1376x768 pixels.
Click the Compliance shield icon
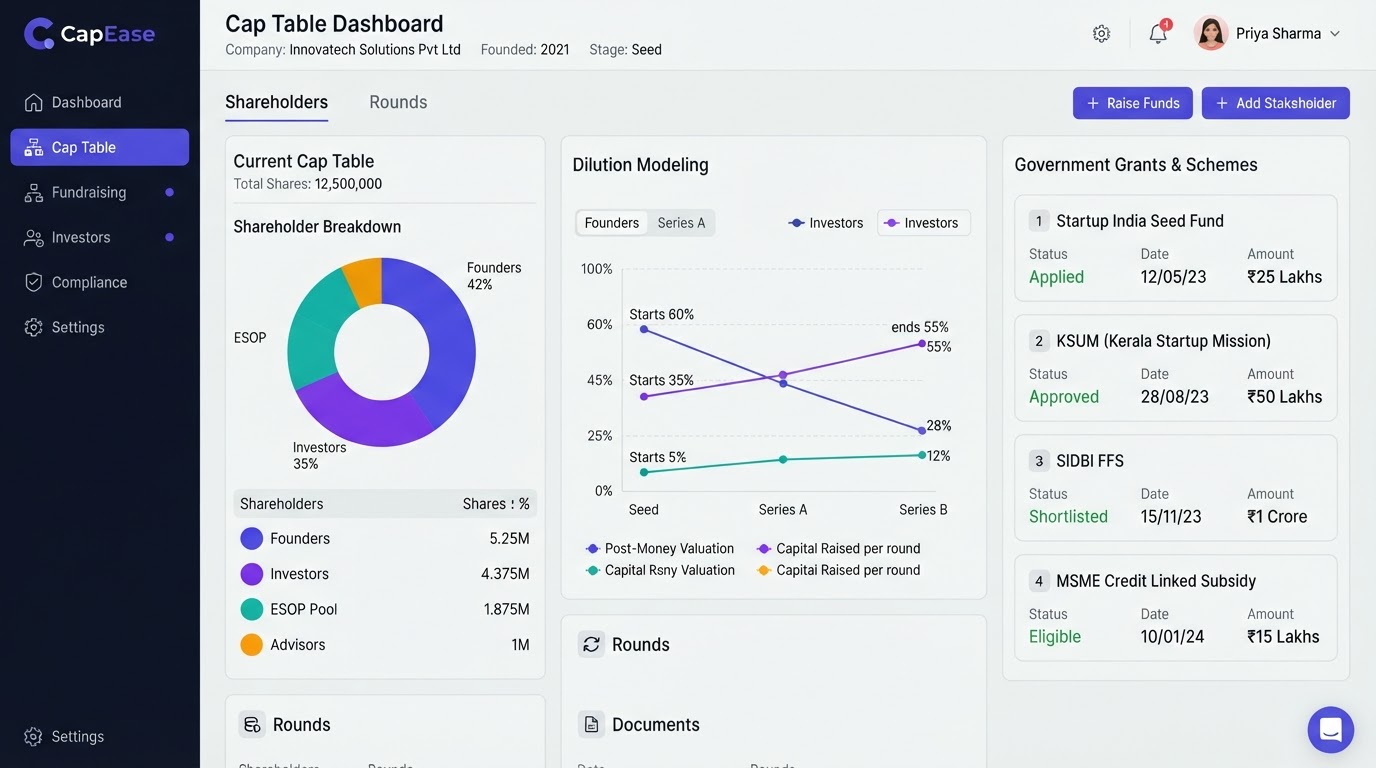pyautogui.click(x=34, y=282)
